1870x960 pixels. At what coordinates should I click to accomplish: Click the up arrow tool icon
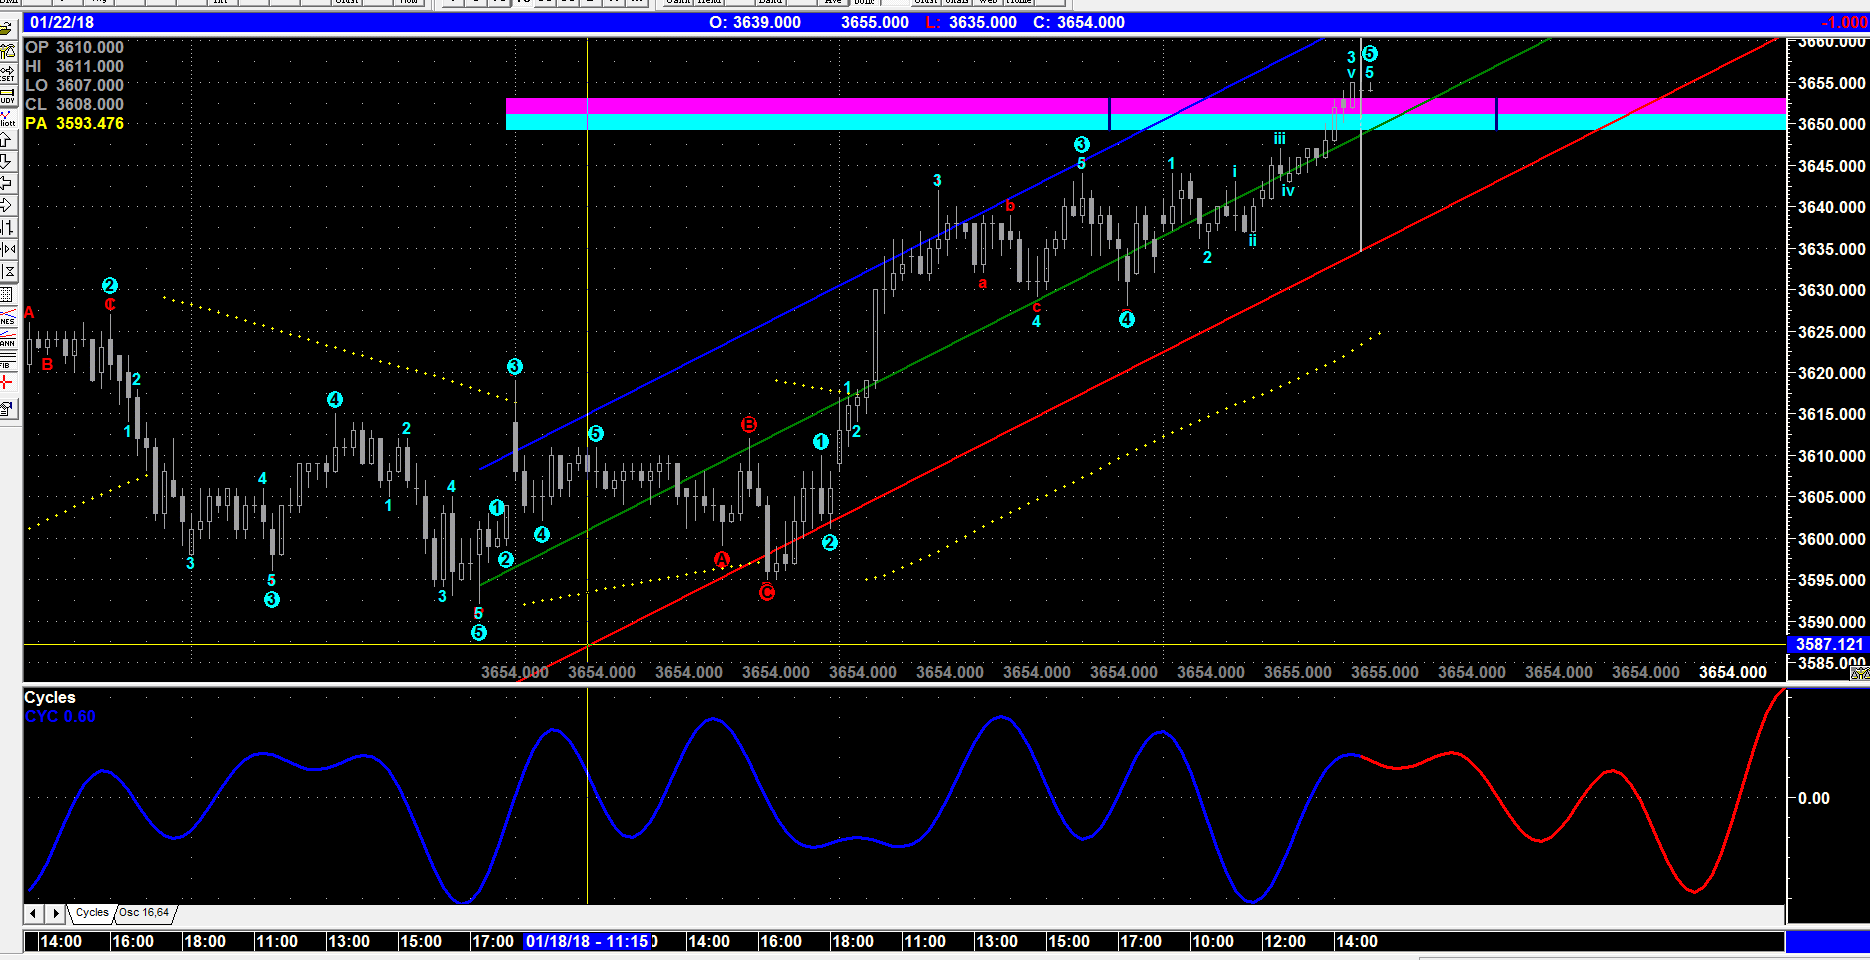[8, 140]
